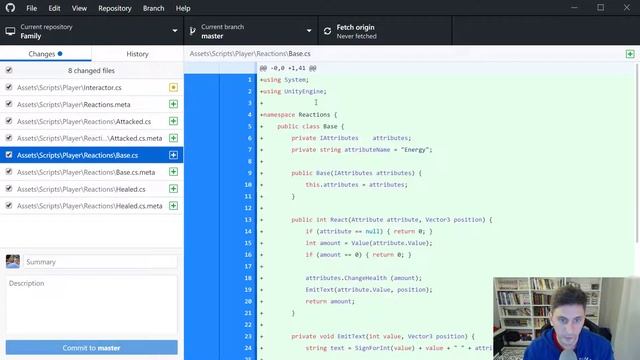640x360 pixels.
Task: Open the View menu
Action: click(79, 8)
